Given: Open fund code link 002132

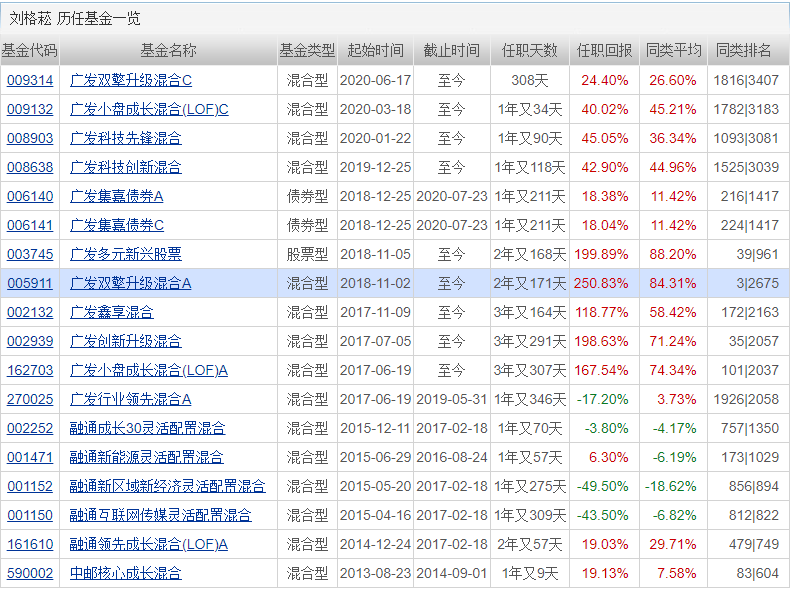Looking at the screenshot, I should pos(30,313).
